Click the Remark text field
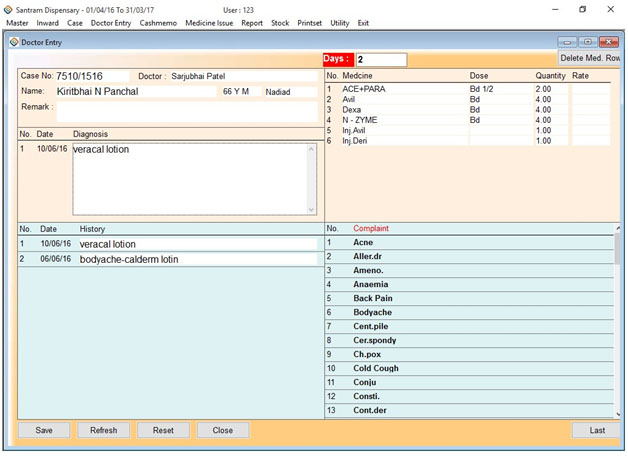Image resolution: width=628 pixels, height=456 pixels. [185, 110]
